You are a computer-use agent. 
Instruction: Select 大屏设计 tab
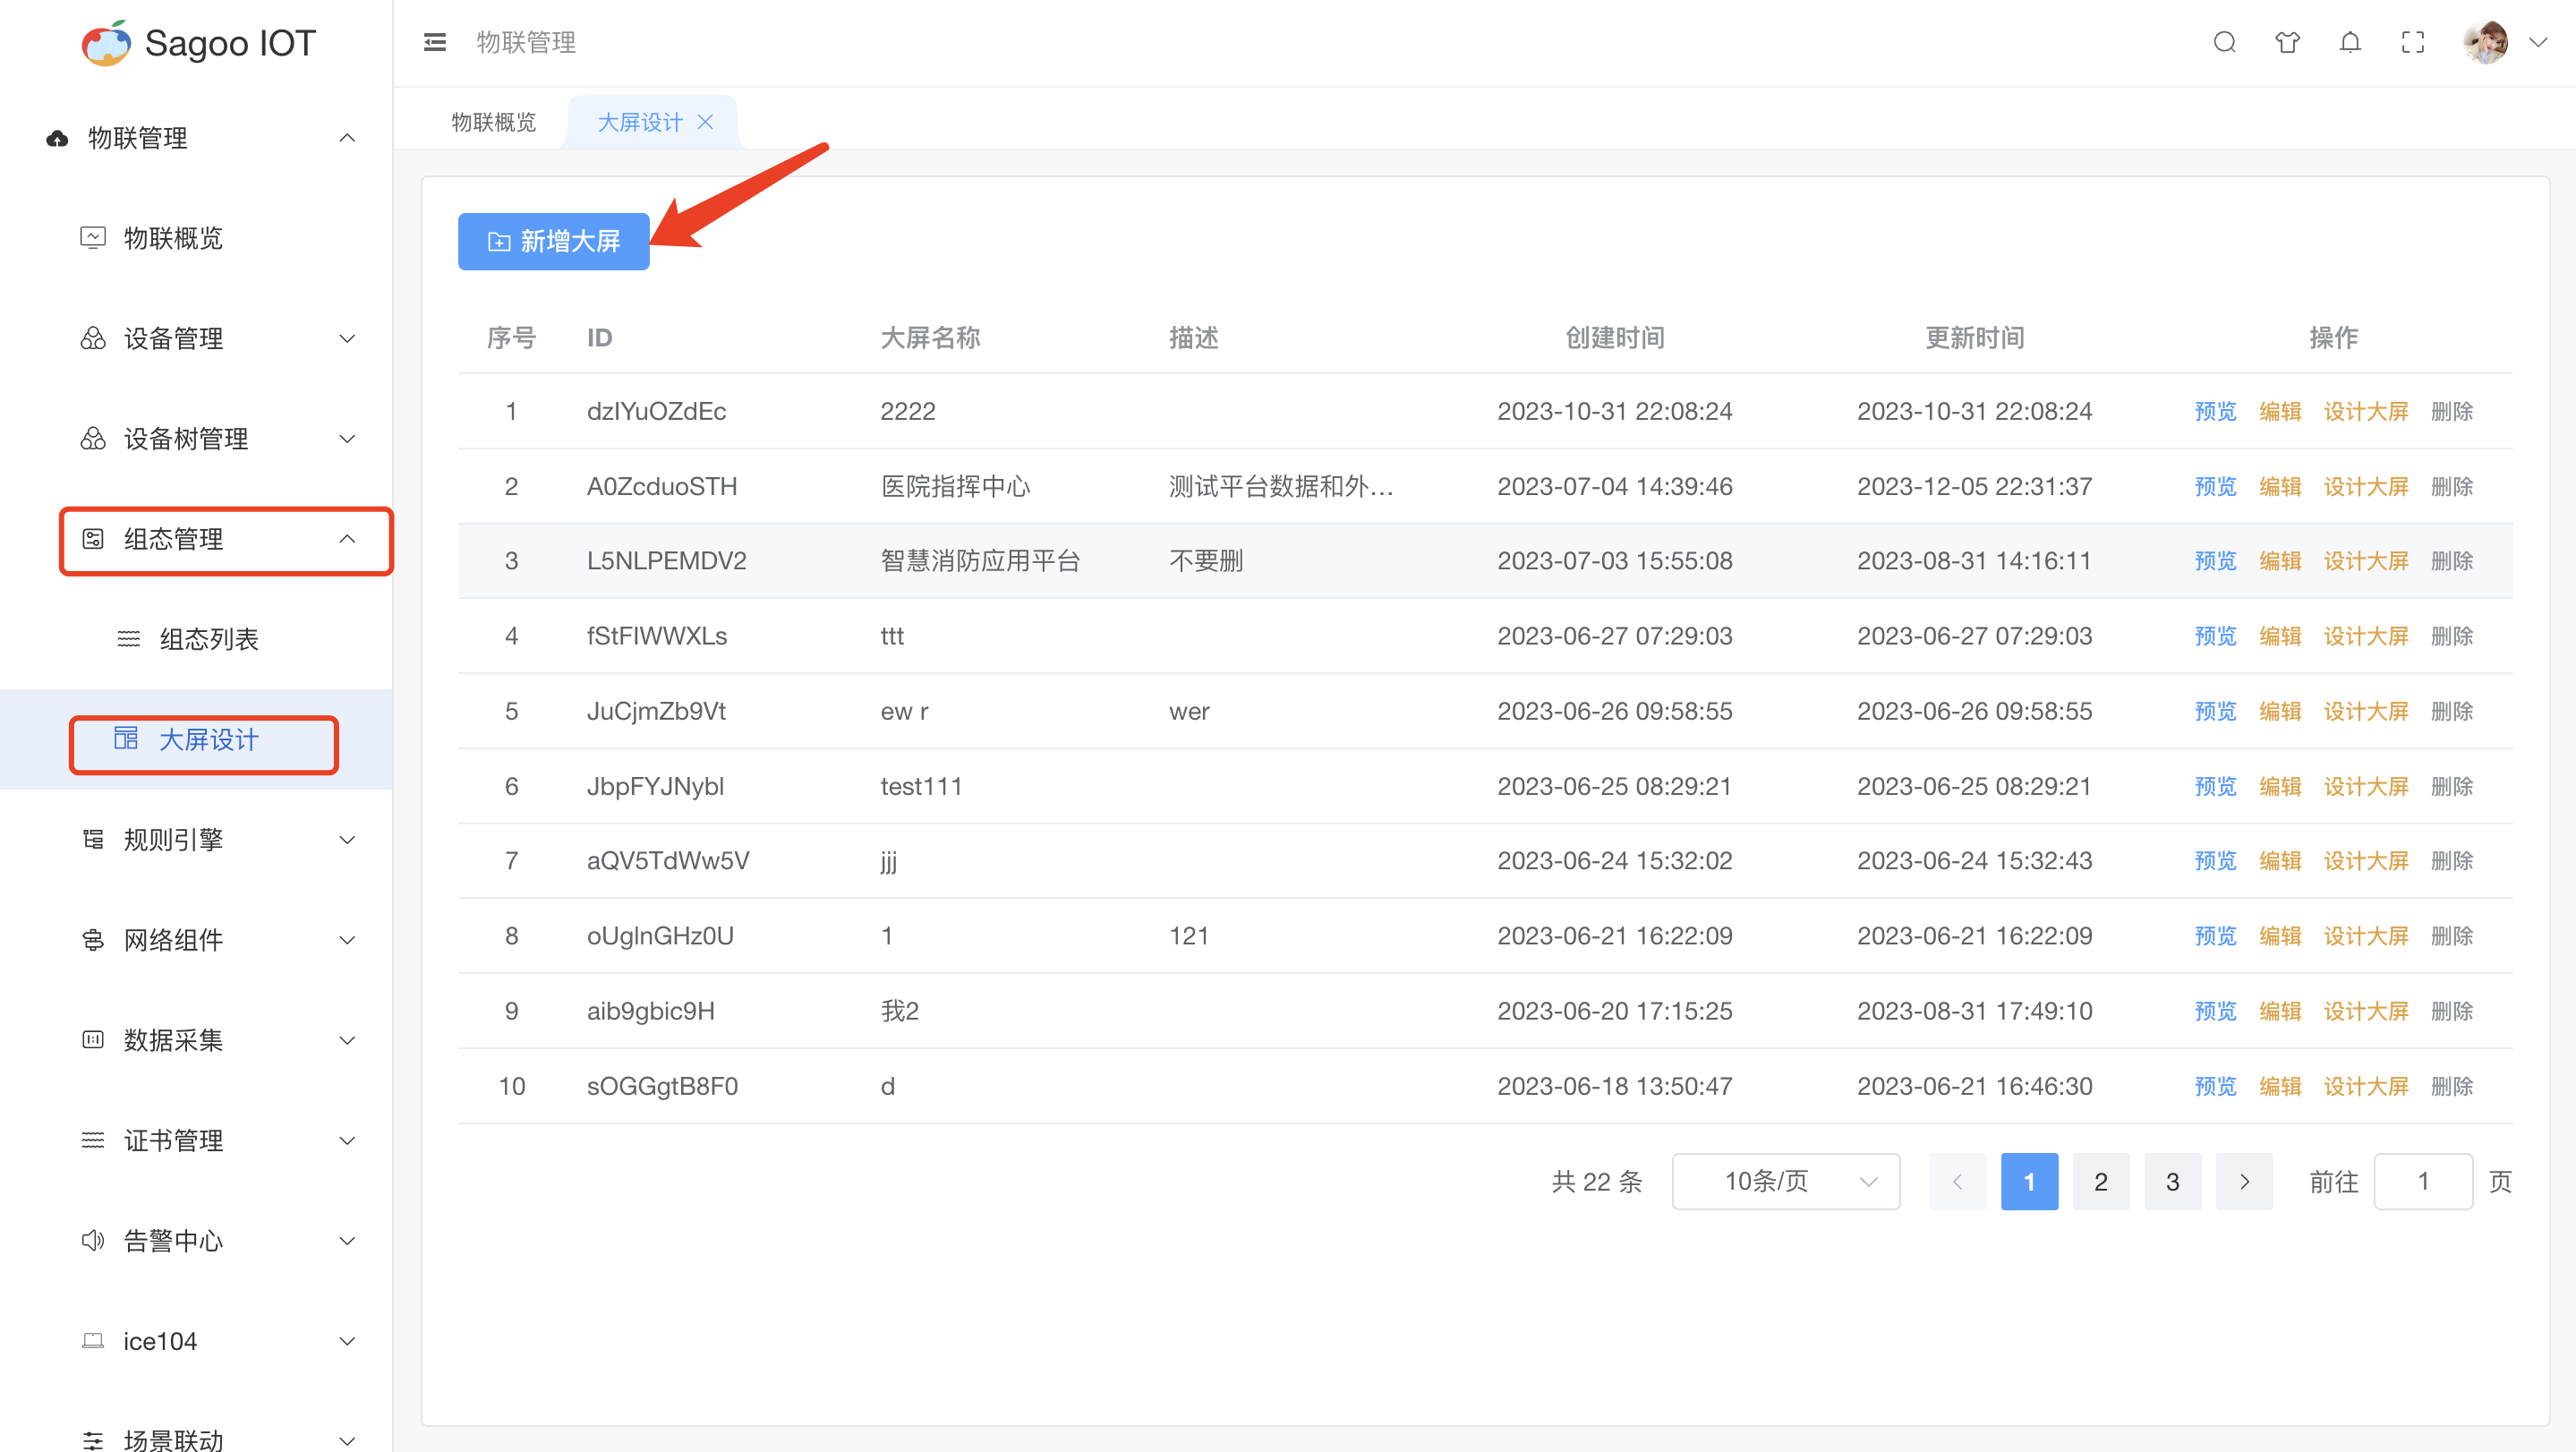(x=641, y=120)
